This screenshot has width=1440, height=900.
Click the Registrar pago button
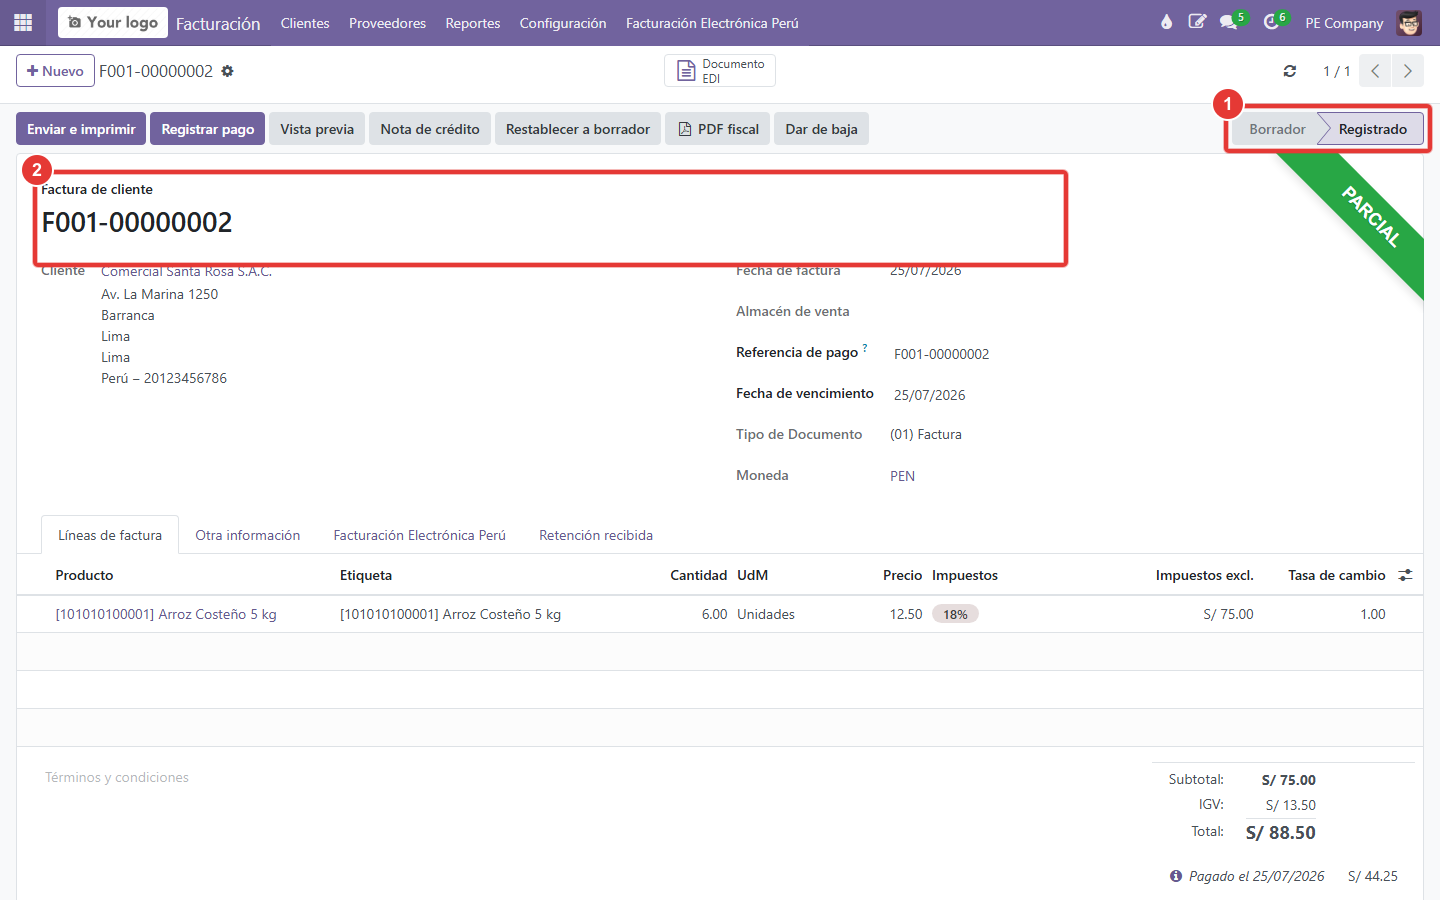[208, 129]
